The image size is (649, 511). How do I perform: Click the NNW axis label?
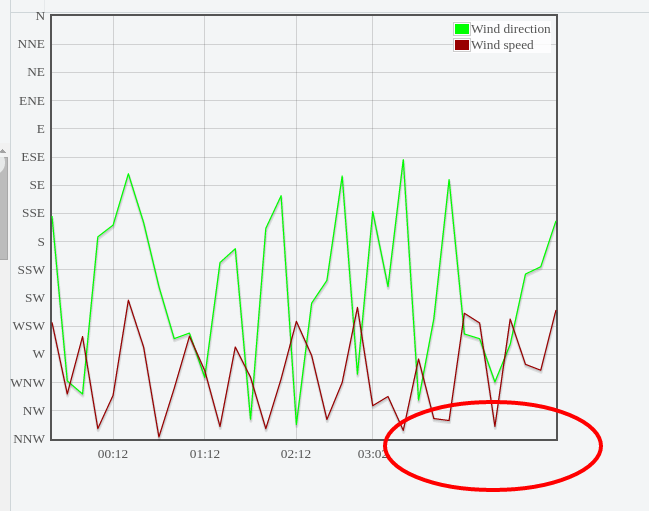coord(29,439)
